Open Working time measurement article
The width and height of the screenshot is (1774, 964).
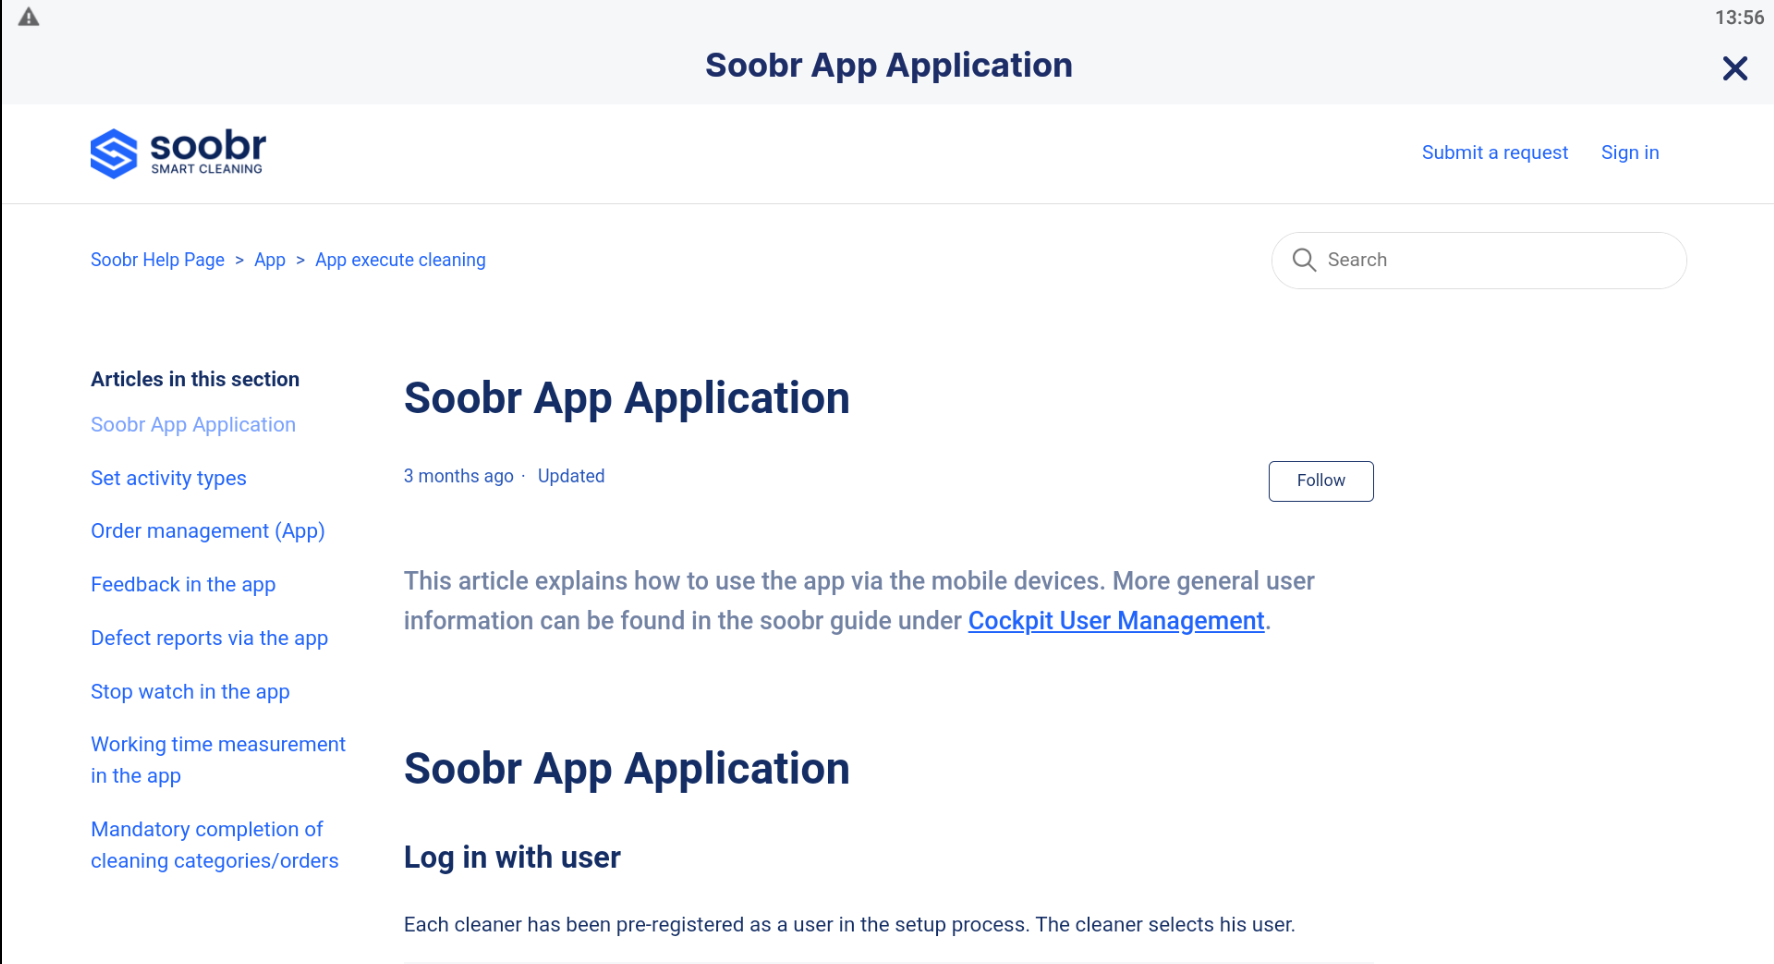[218, 760]
